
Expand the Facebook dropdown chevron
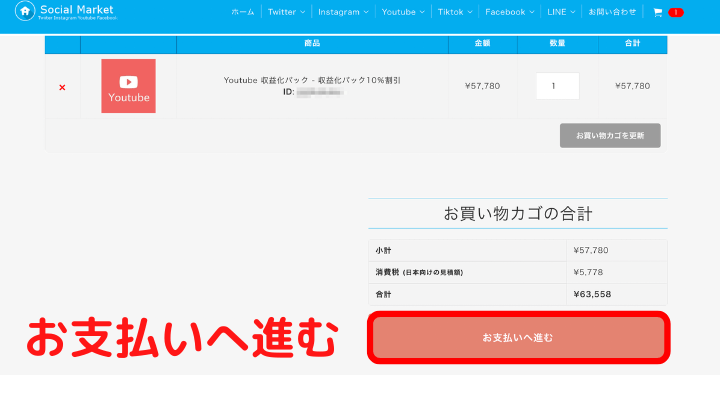coord(532,12)
